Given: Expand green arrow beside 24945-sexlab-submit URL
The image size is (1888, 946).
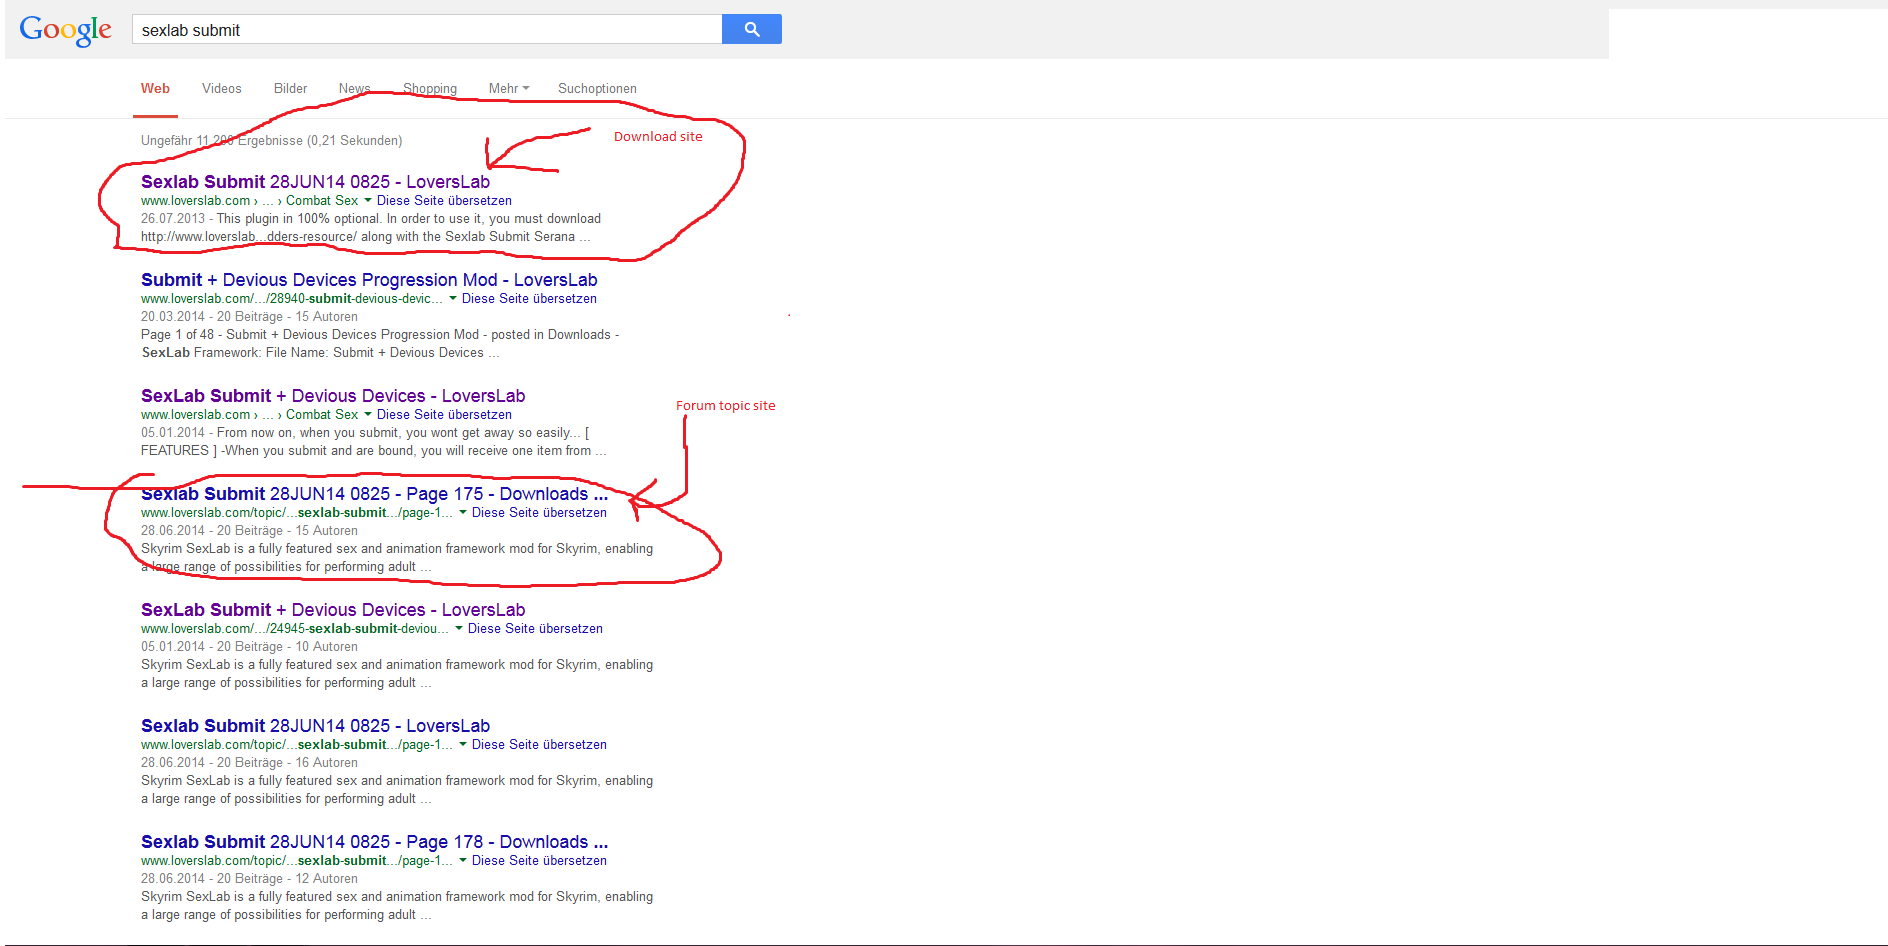Looking at the screenshot, I should (458, 629).
